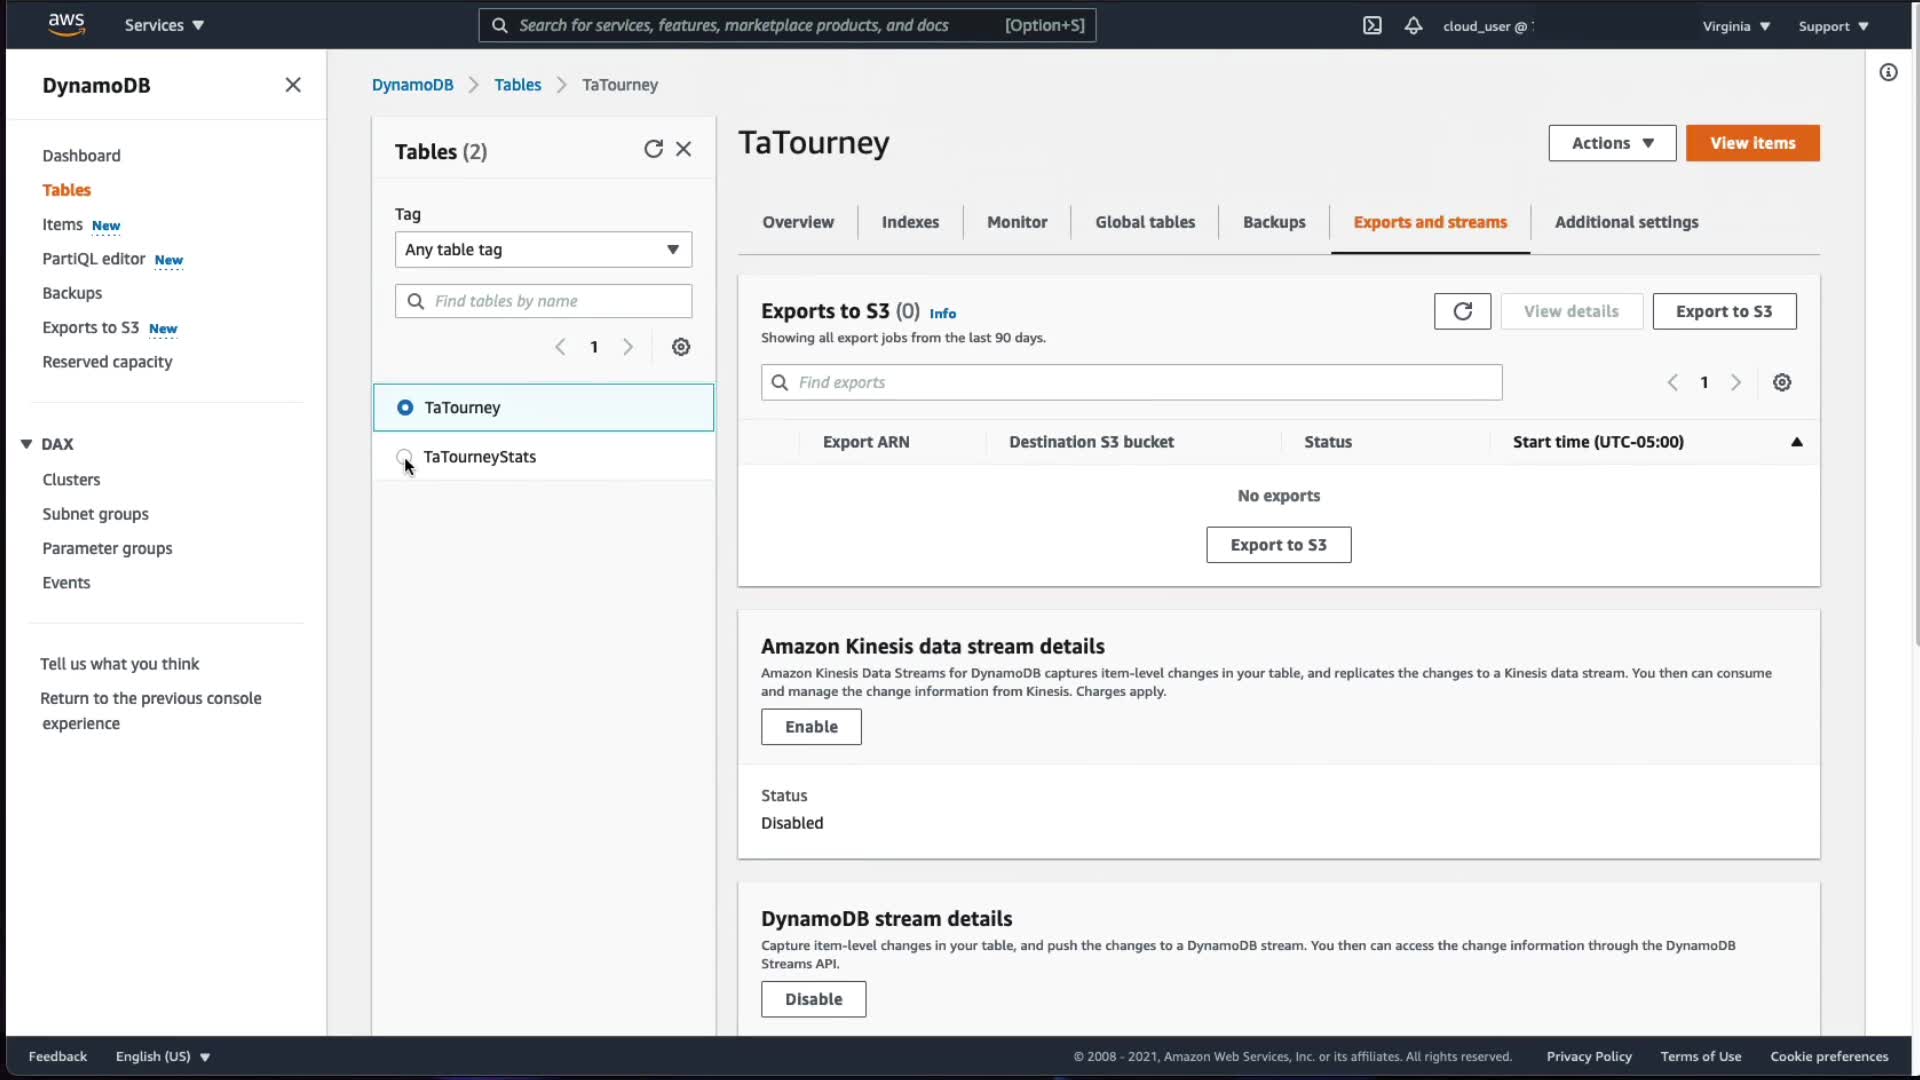Enable Amazon Kinesis data stream

point(811,727)
